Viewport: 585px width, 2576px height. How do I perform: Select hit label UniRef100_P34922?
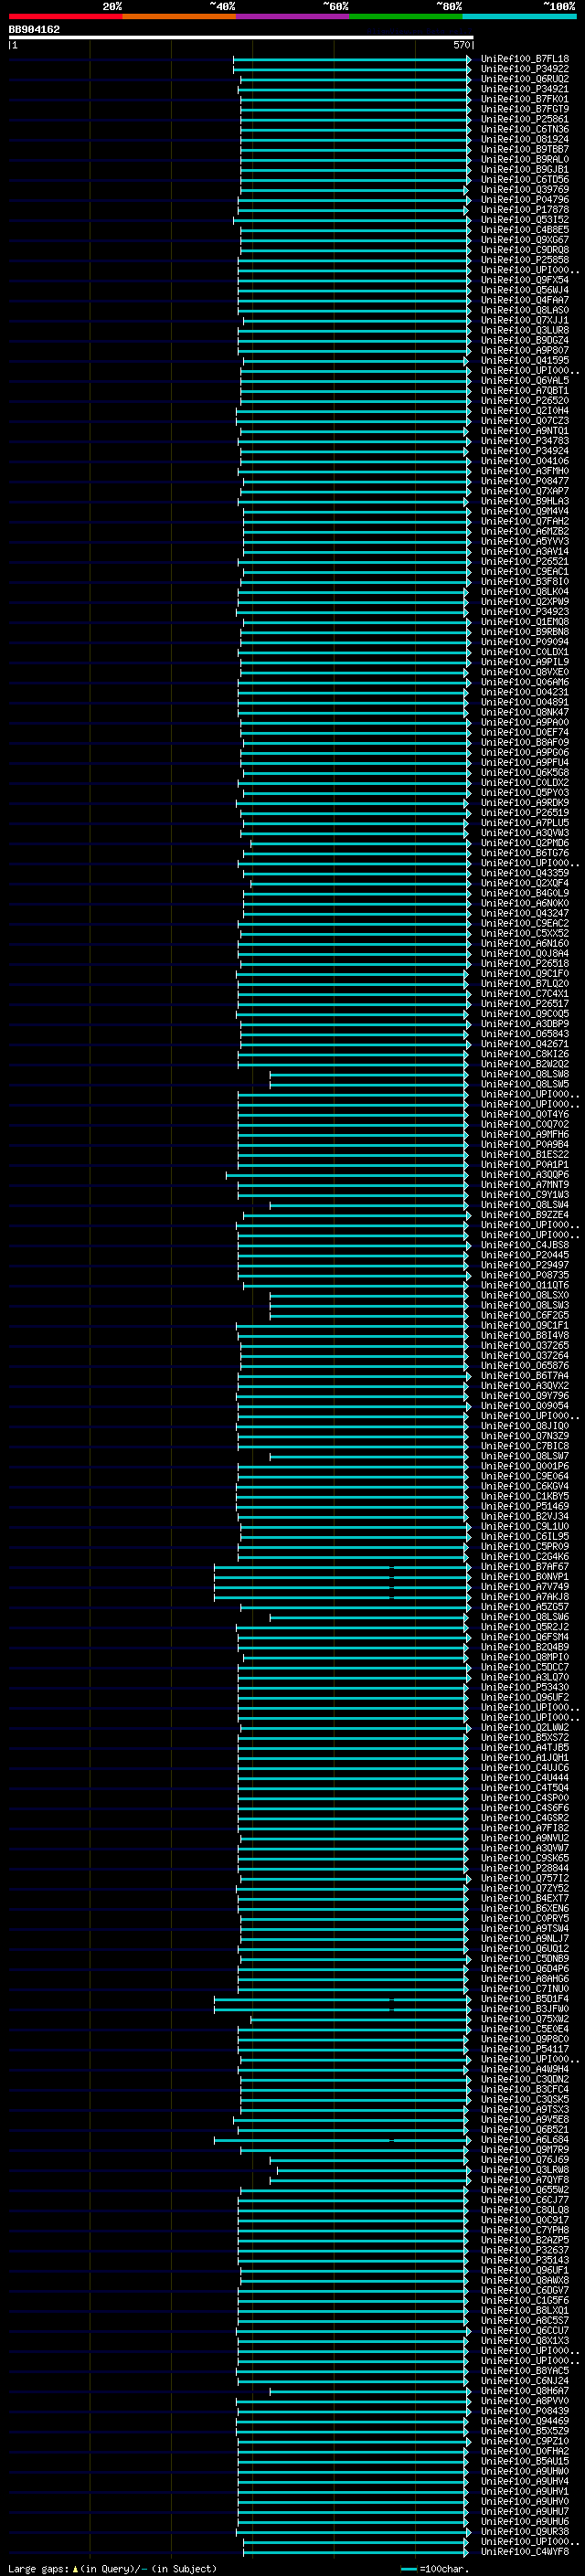pyautogui.click(x=525, y=69)
